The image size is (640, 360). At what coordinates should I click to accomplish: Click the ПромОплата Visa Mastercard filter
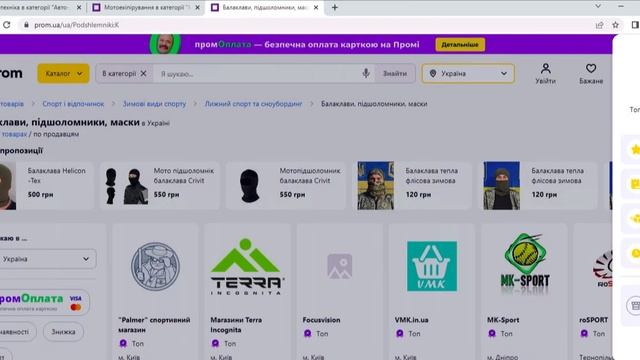tap(44, 302)
